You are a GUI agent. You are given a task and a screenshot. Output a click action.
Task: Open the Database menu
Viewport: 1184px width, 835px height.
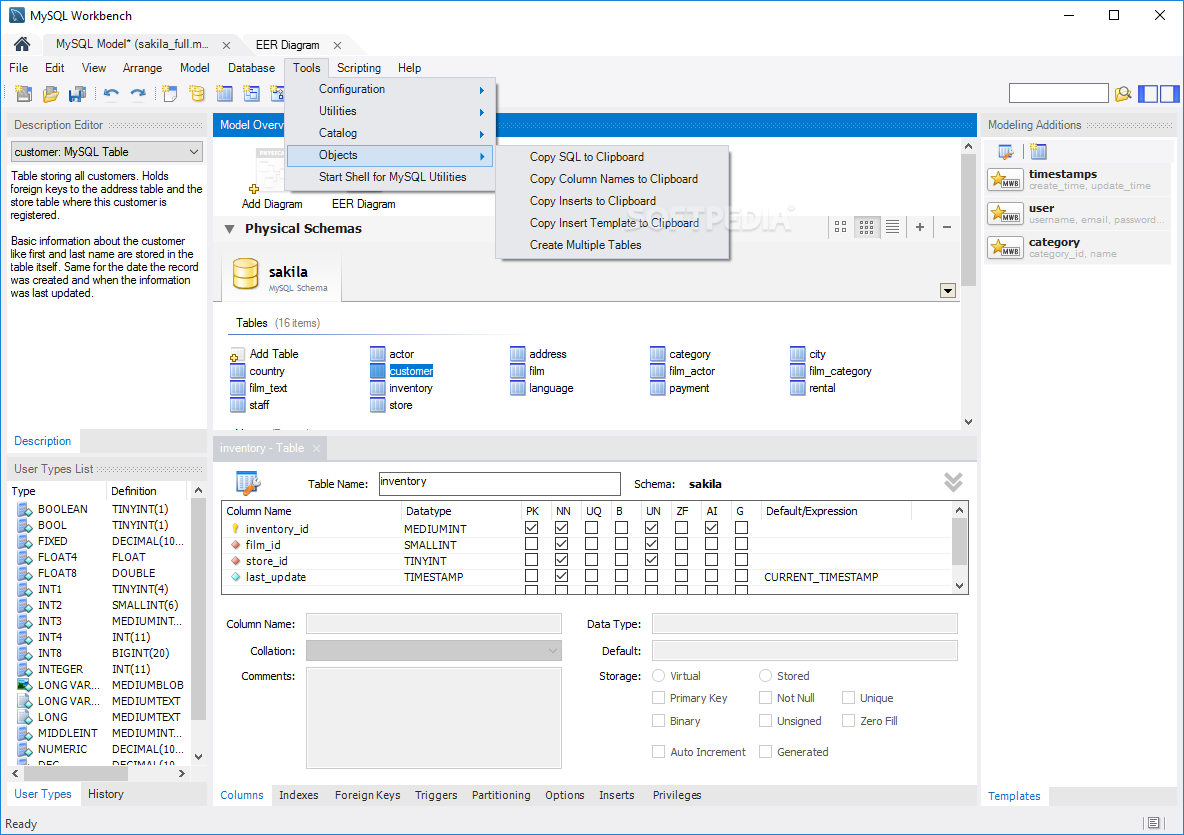251,68
